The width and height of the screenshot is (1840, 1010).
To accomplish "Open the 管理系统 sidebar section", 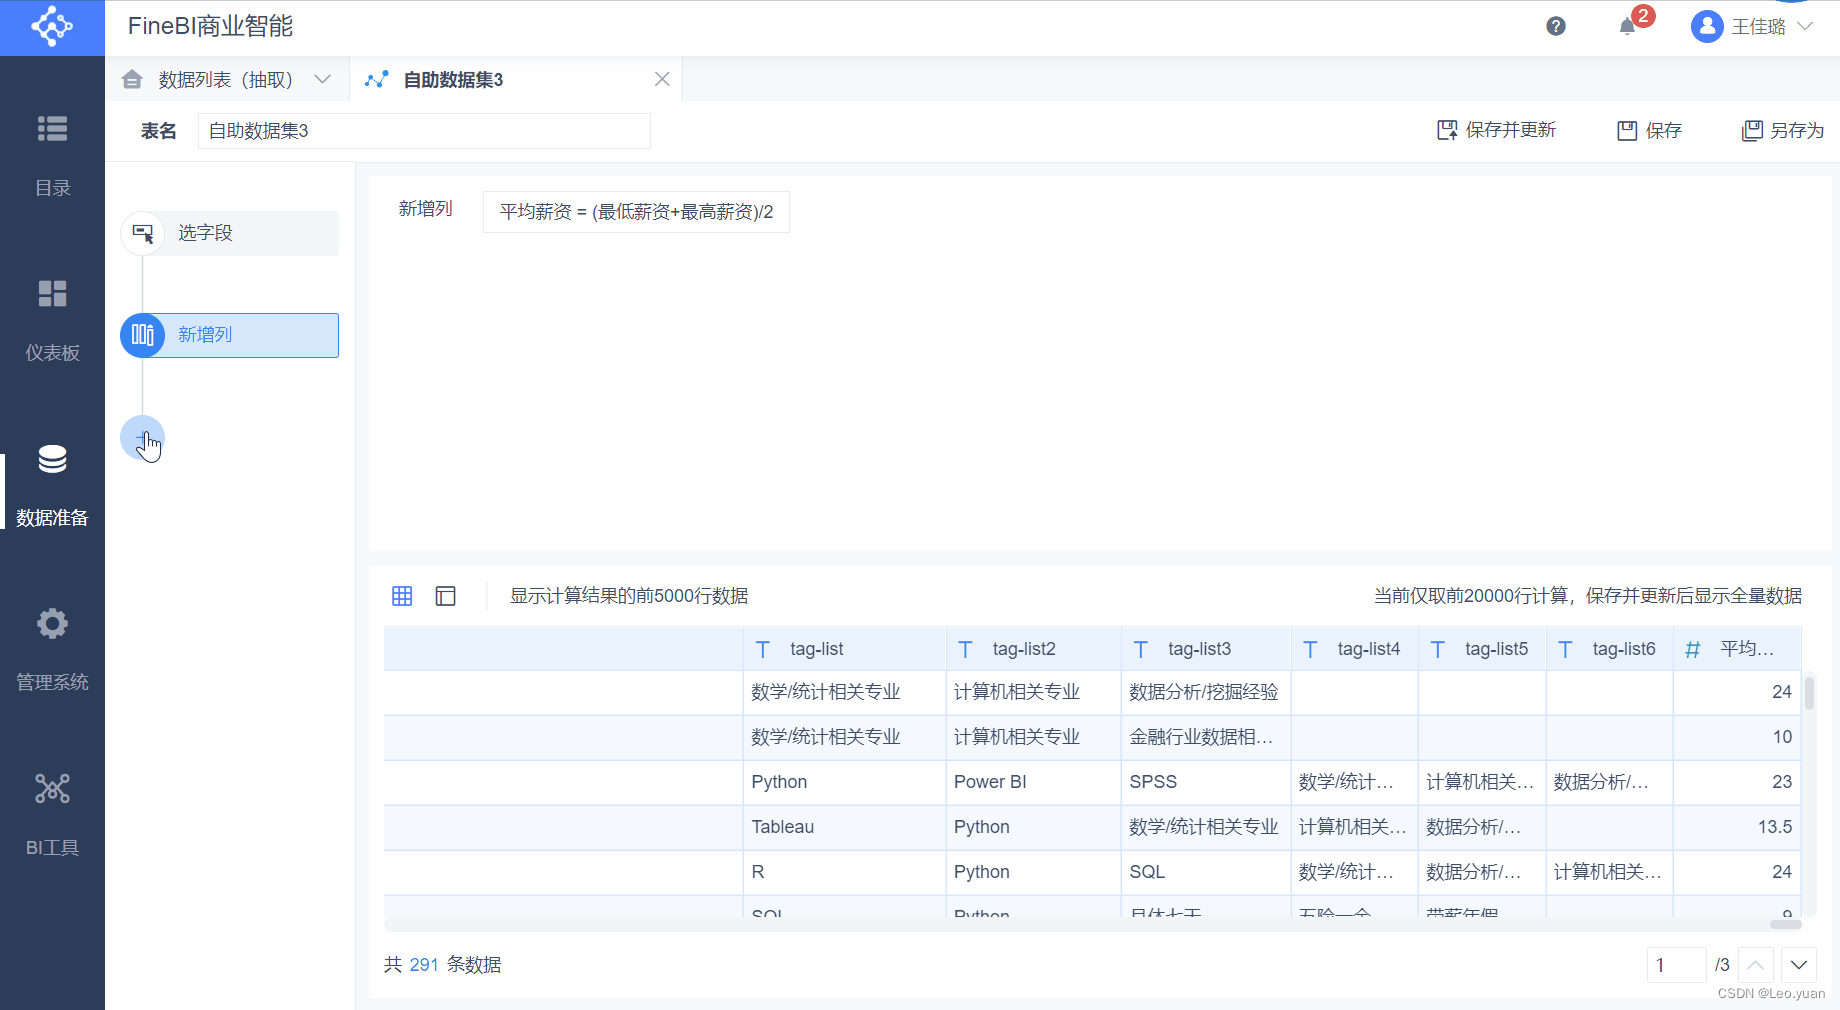I will click(52, 651).
